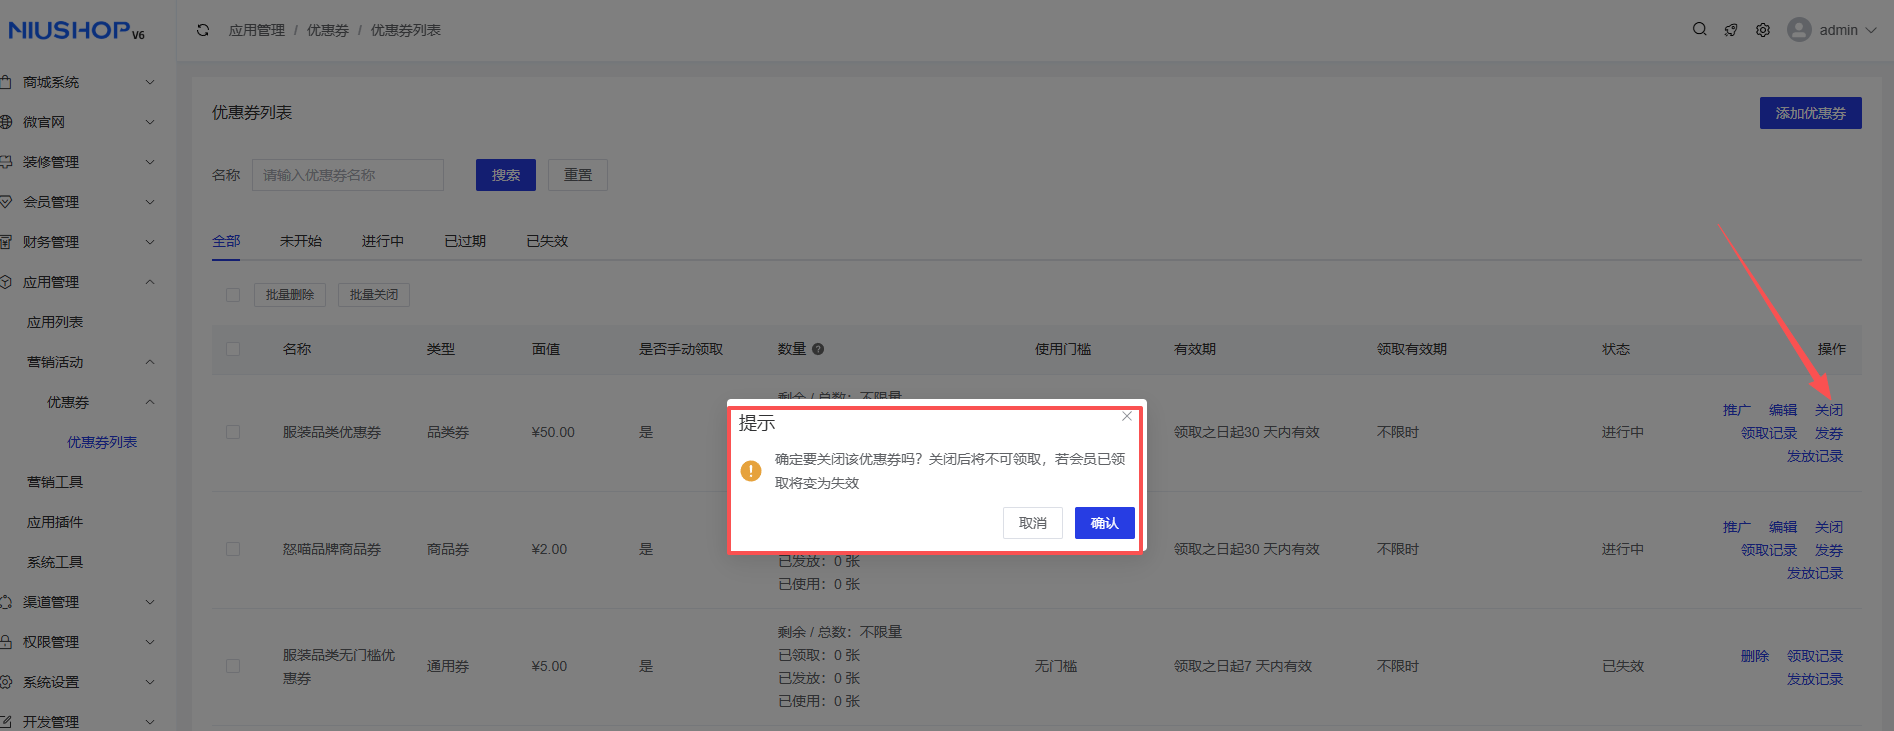Image resolution: width=1894 pixels, height=731 pixels.
Task: Toggle the select-all checkbox in table header
Action: coord(233,349)
